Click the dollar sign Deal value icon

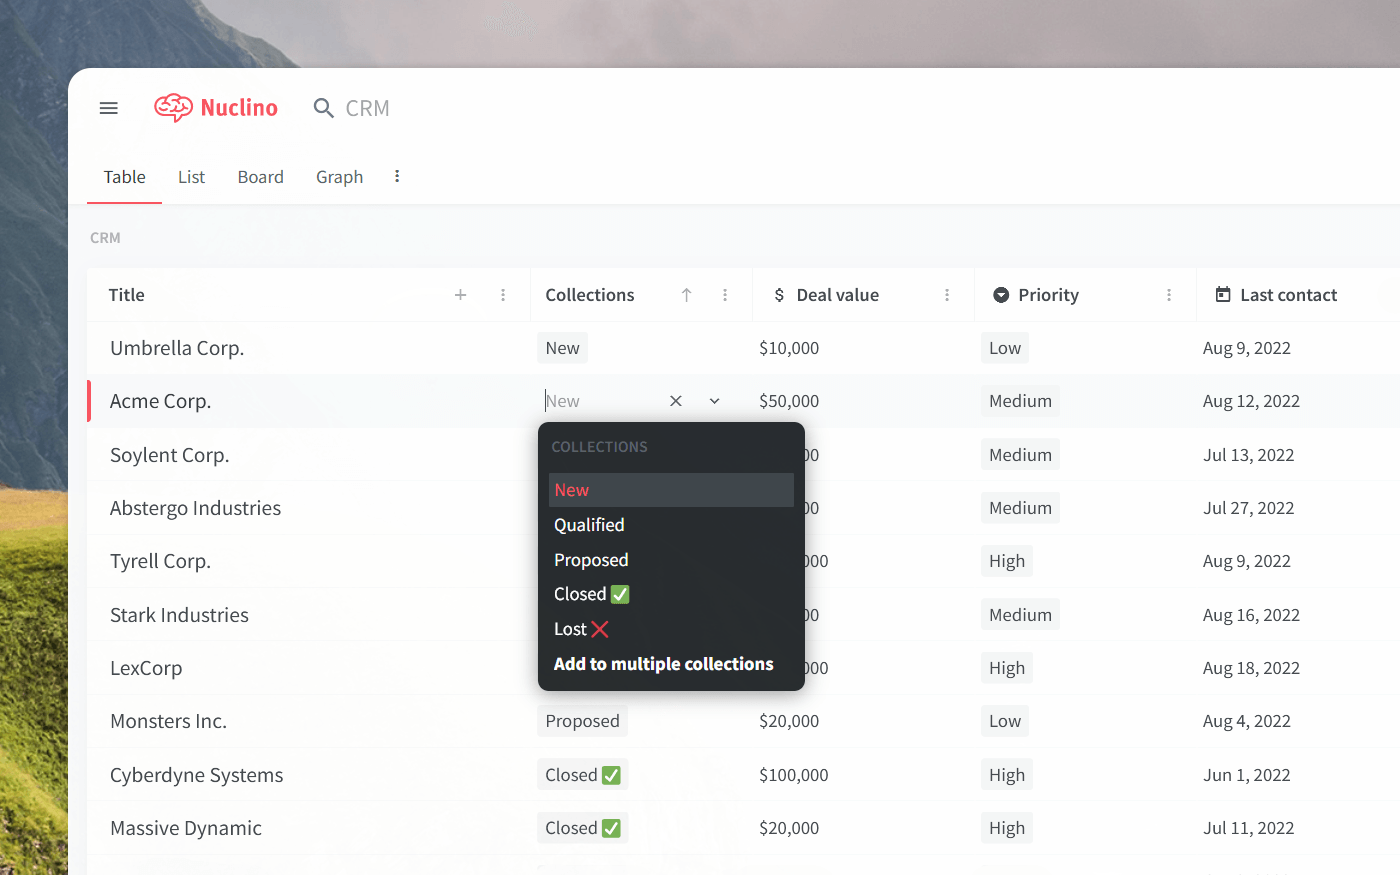click(779, 295)
